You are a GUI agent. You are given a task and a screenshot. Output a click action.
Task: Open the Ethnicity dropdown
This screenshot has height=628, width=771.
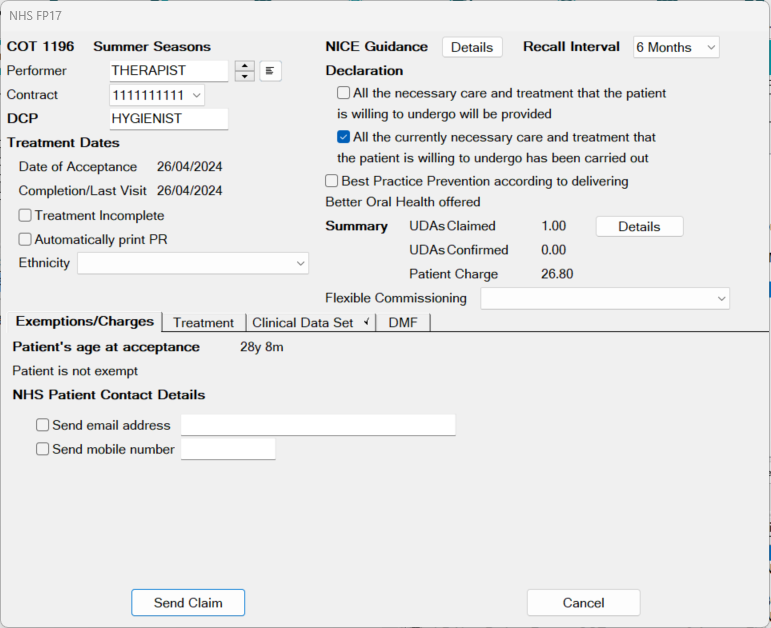(x=193, y=263)
